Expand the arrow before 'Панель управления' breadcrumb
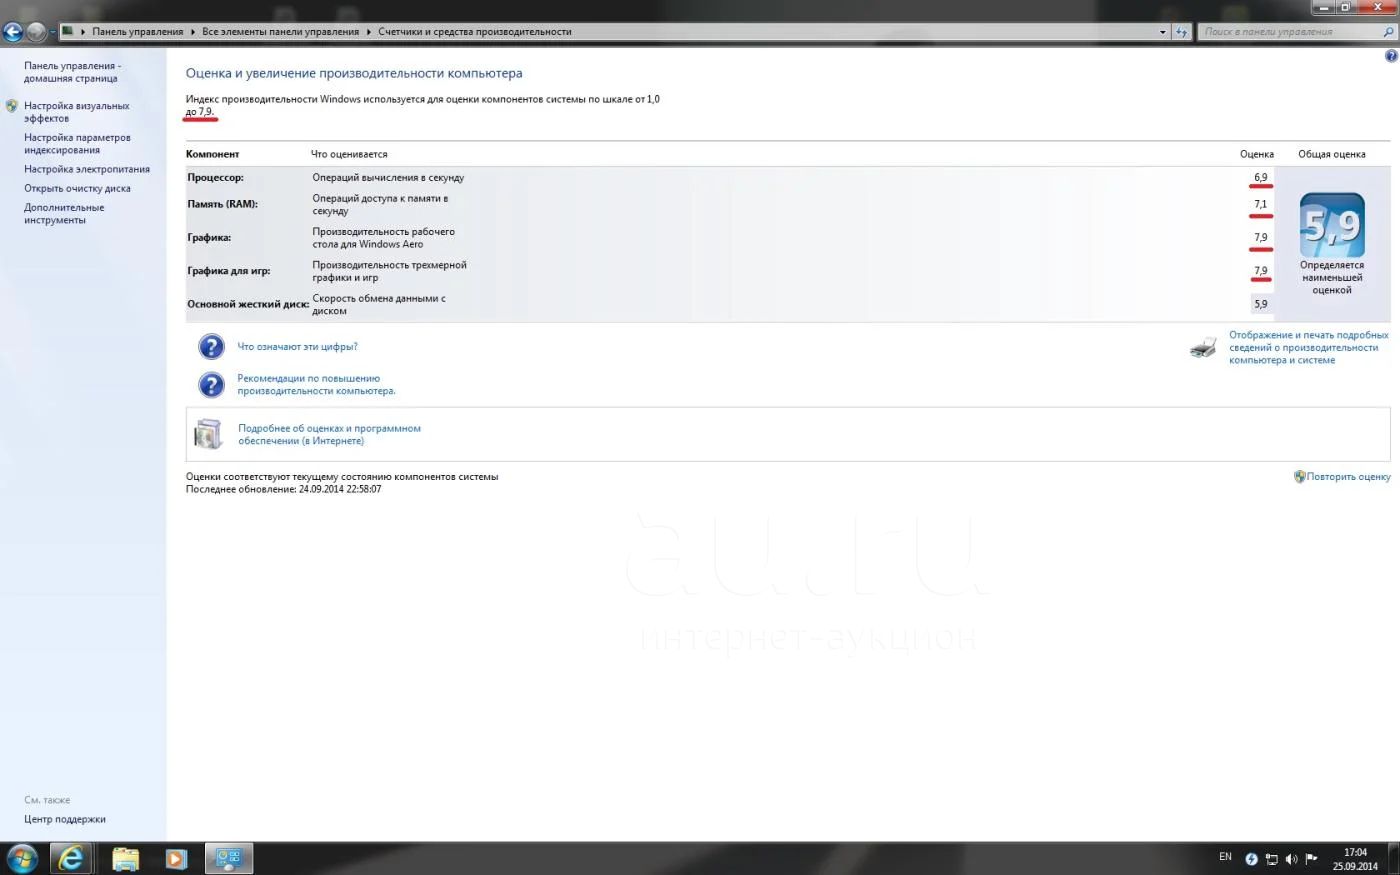Viewport: 1400px width, 875px height. (x=83, y=32)
